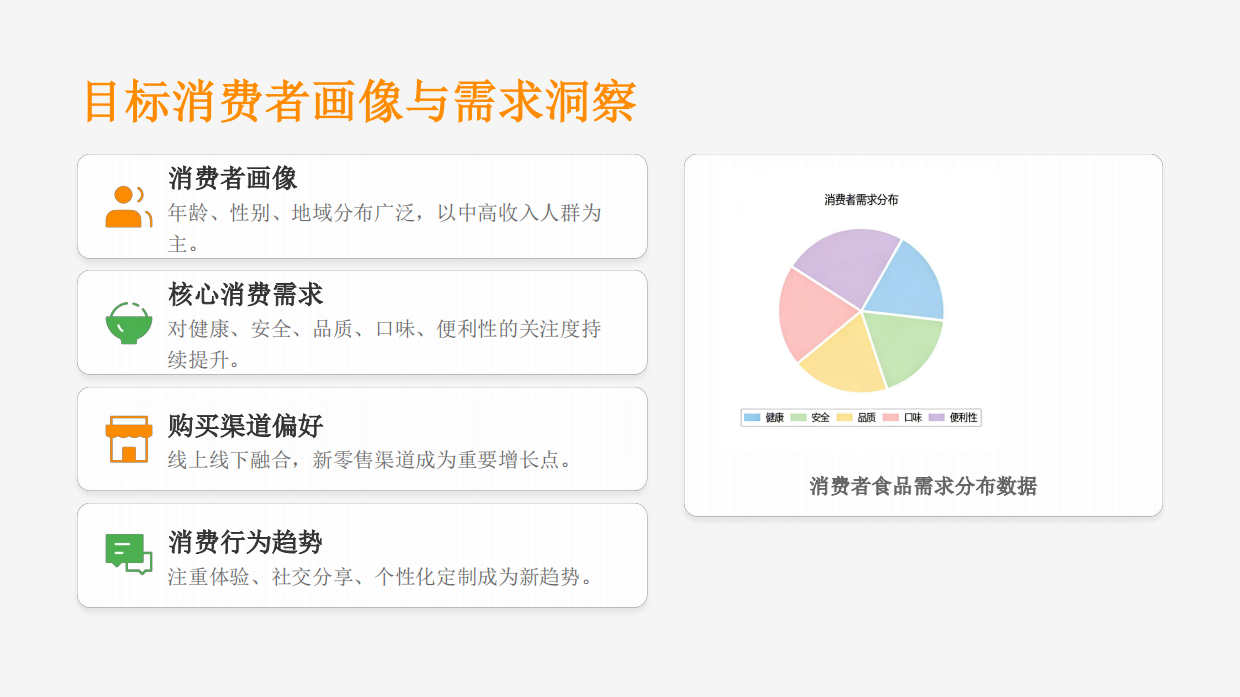Click the purple 便利性 legend swatch
Screen dimensions: 1240x697
(x=936, y=417)
